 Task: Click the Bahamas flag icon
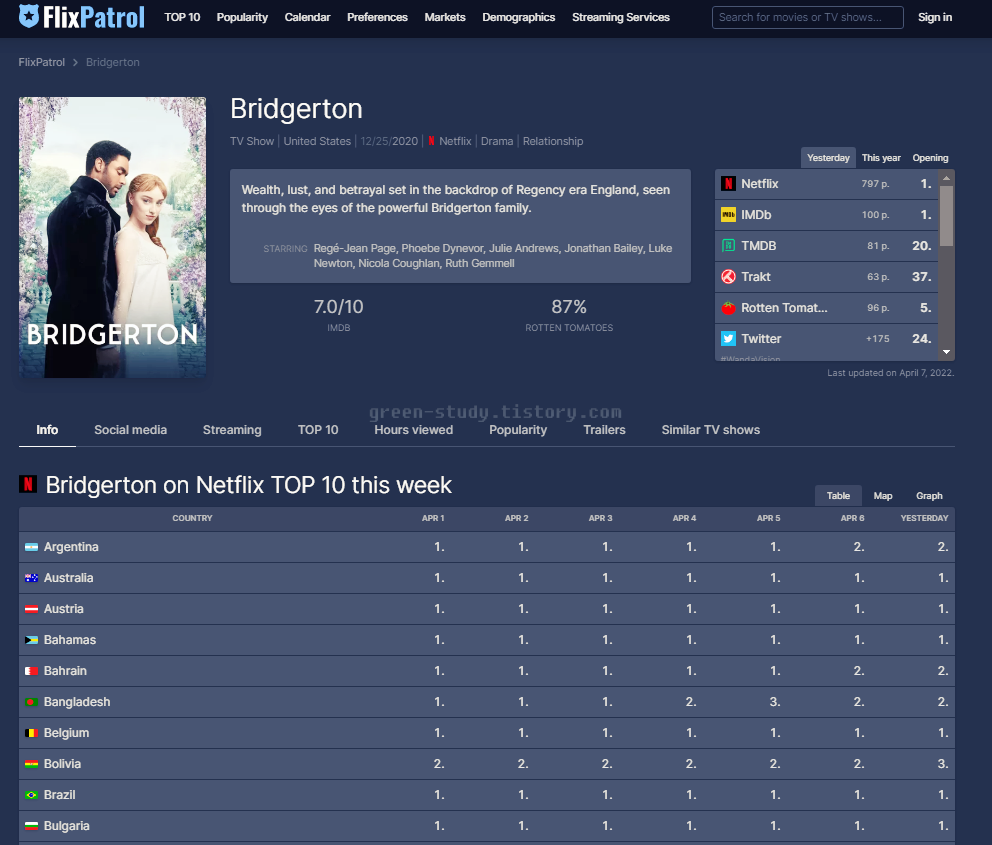point(31,640)
